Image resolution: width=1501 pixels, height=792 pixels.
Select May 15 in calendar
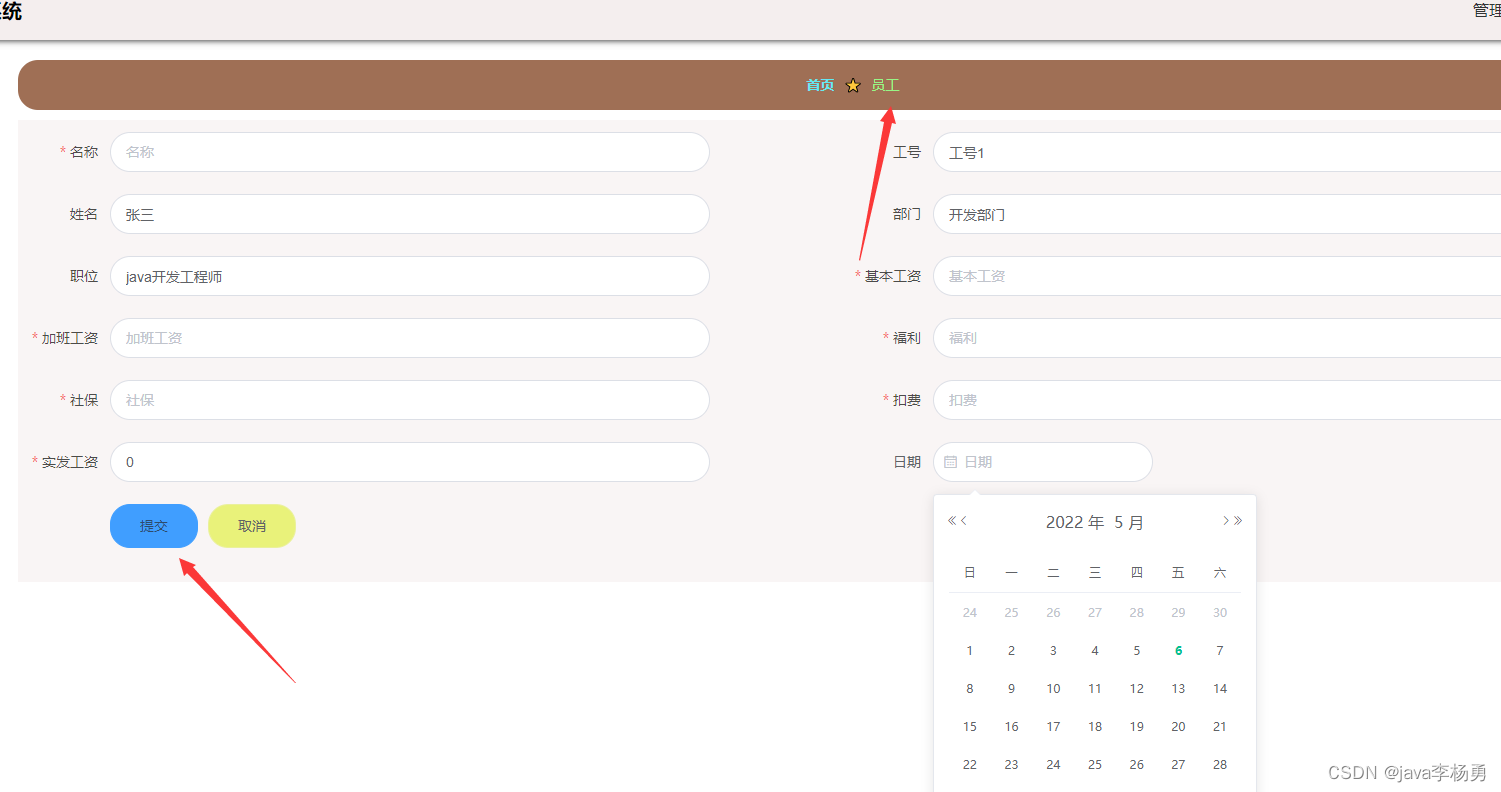[969, 727]
